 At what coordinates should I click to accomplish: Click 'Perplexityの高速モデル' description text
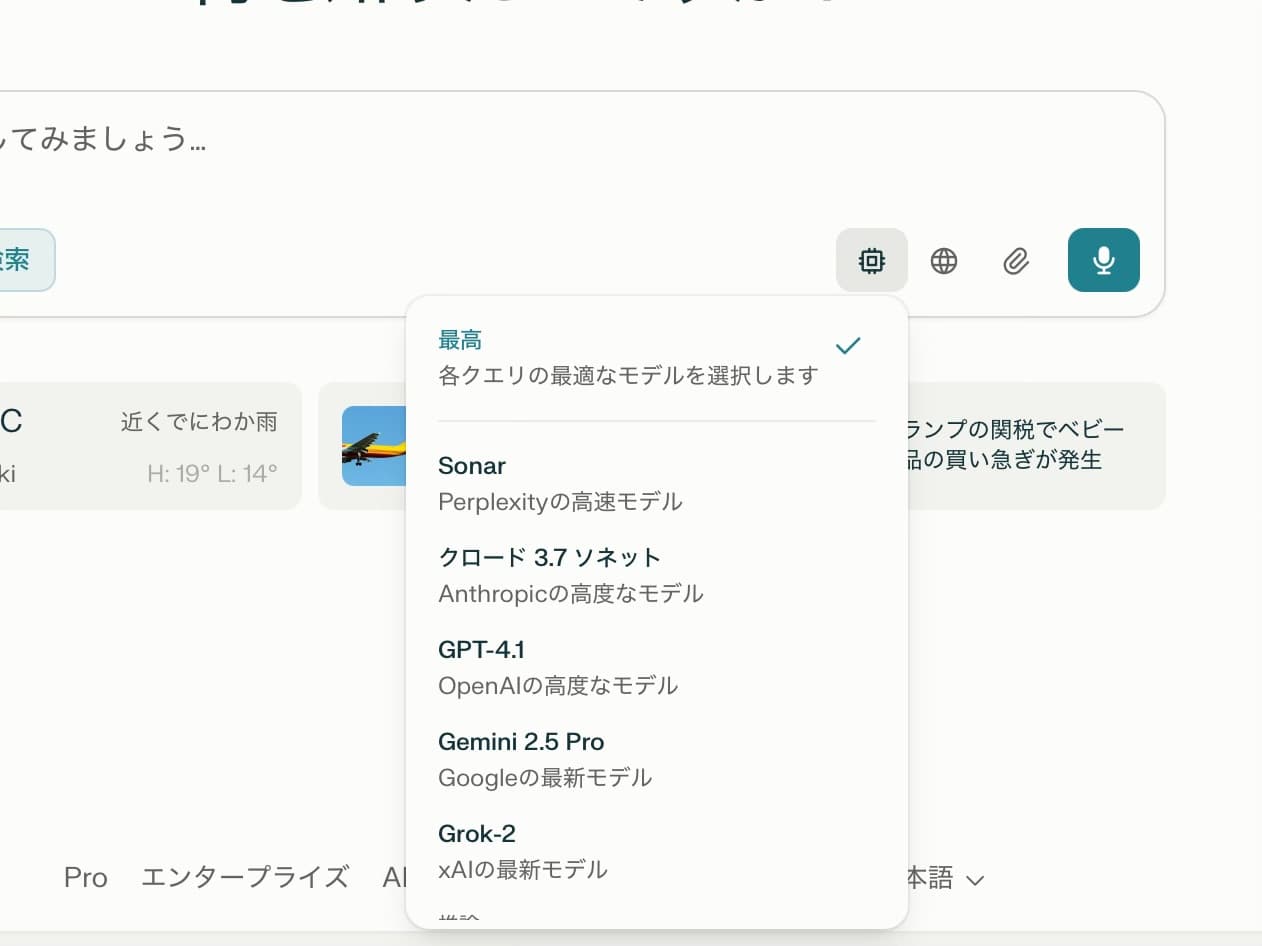coord(560,502)
